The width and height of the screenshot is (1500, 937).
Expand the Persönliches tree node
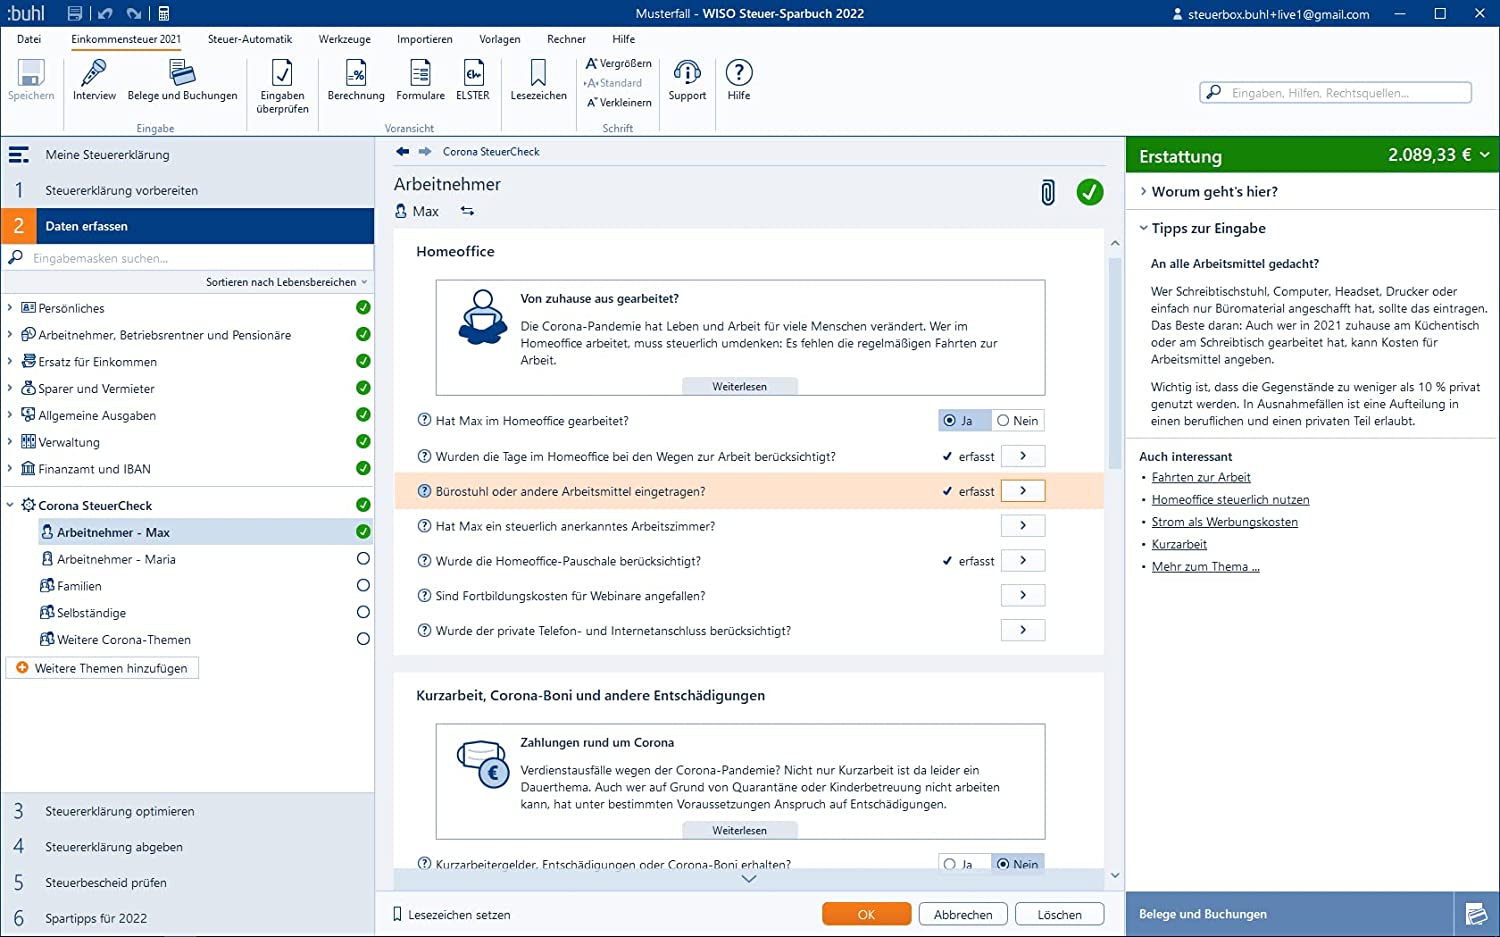10,308
